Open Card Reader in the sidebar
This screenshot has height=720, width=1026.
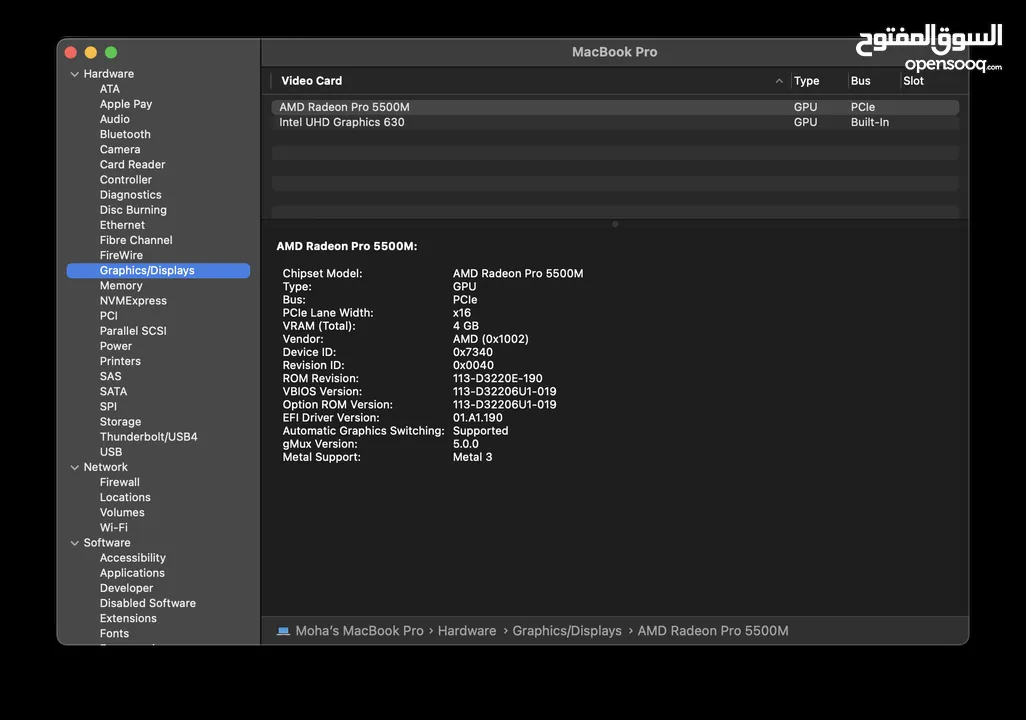132,164
